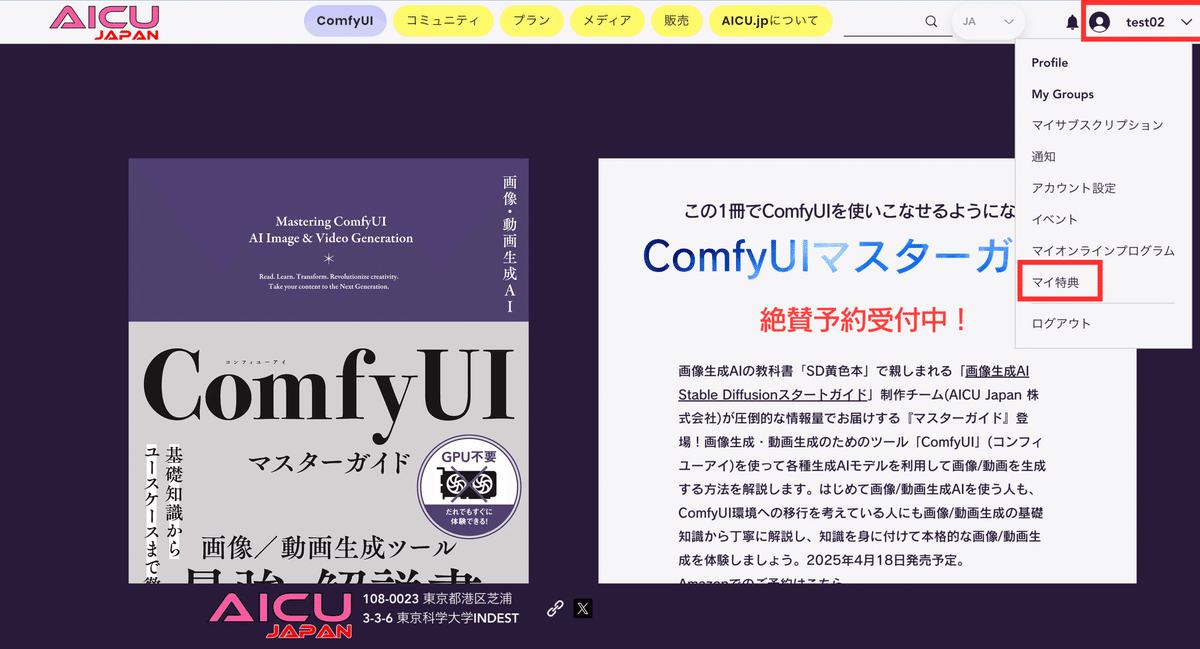1200x649 pixels.
Task: Open the プラン nav item
Action: click(530, 21)
